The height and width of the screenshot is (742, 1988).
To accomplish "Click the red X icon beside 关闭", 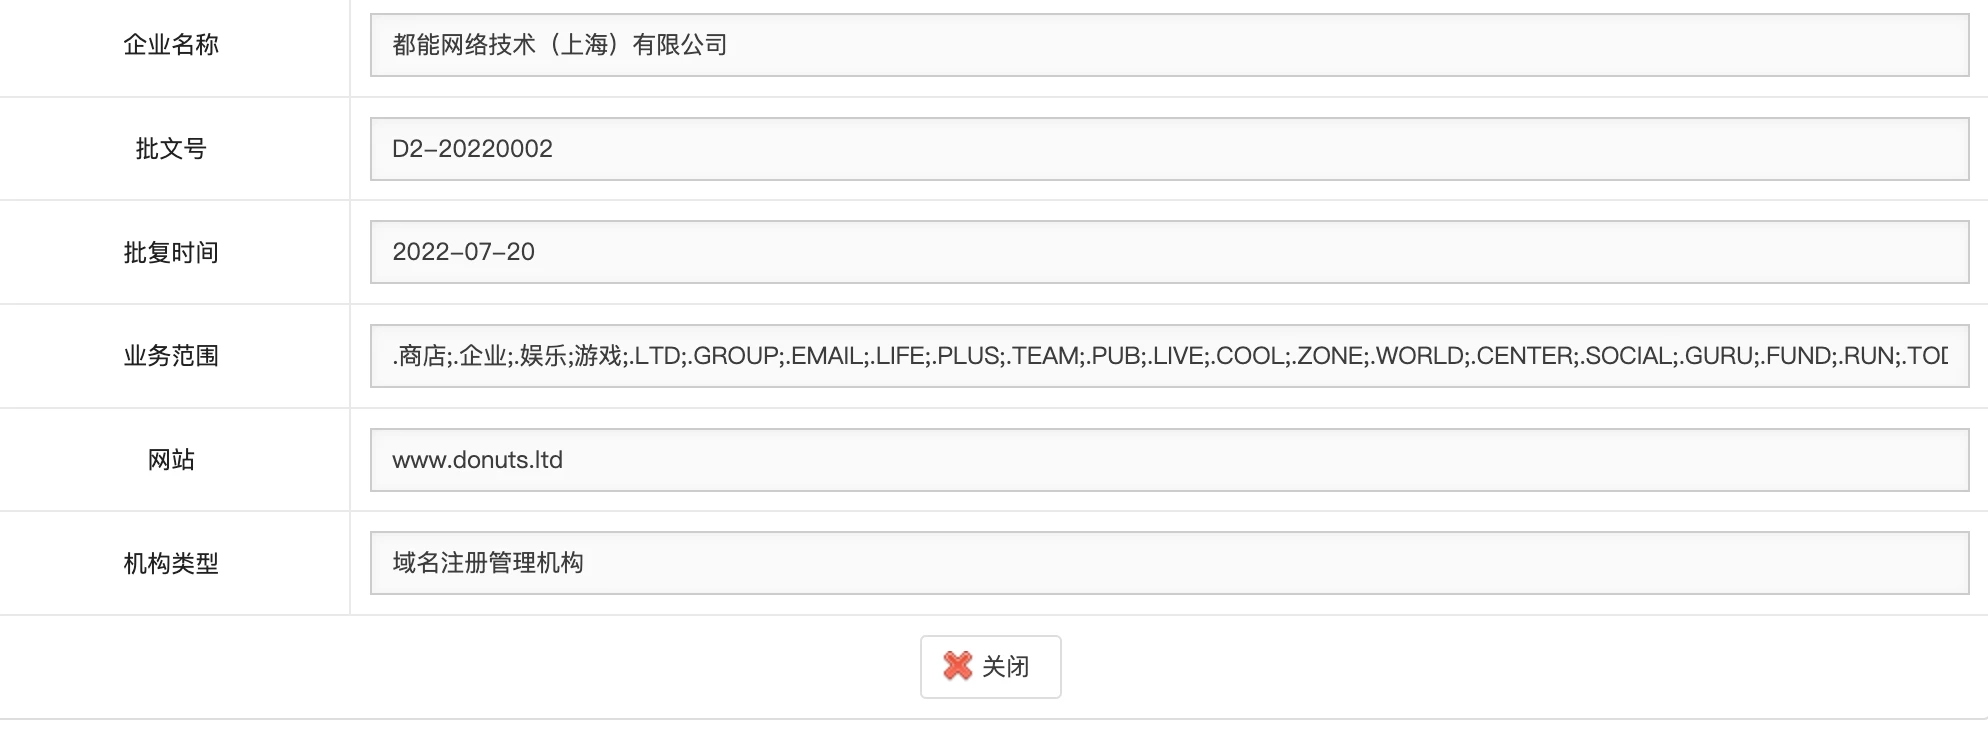I will click(x=957, y=666).
